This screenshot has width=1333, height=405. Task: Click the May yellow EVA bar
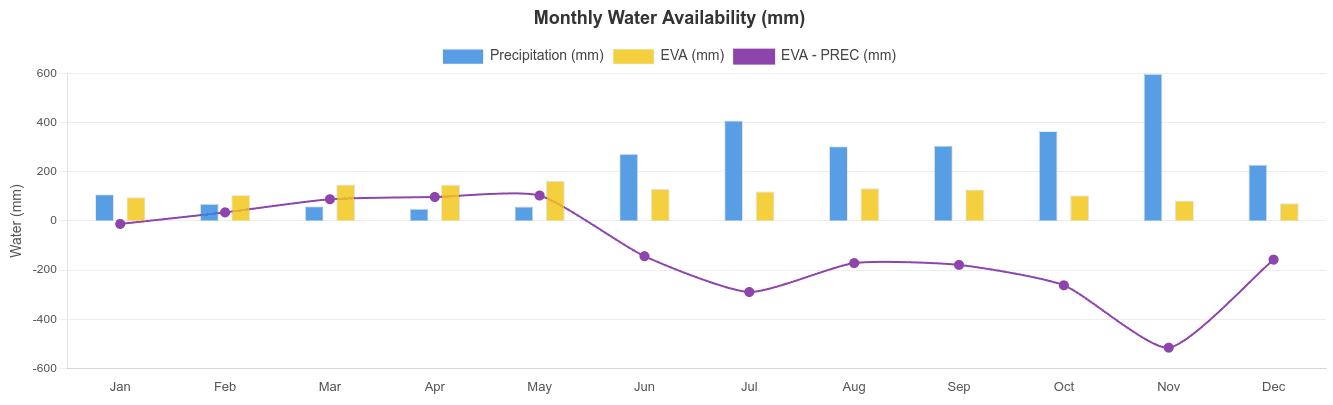555,201
